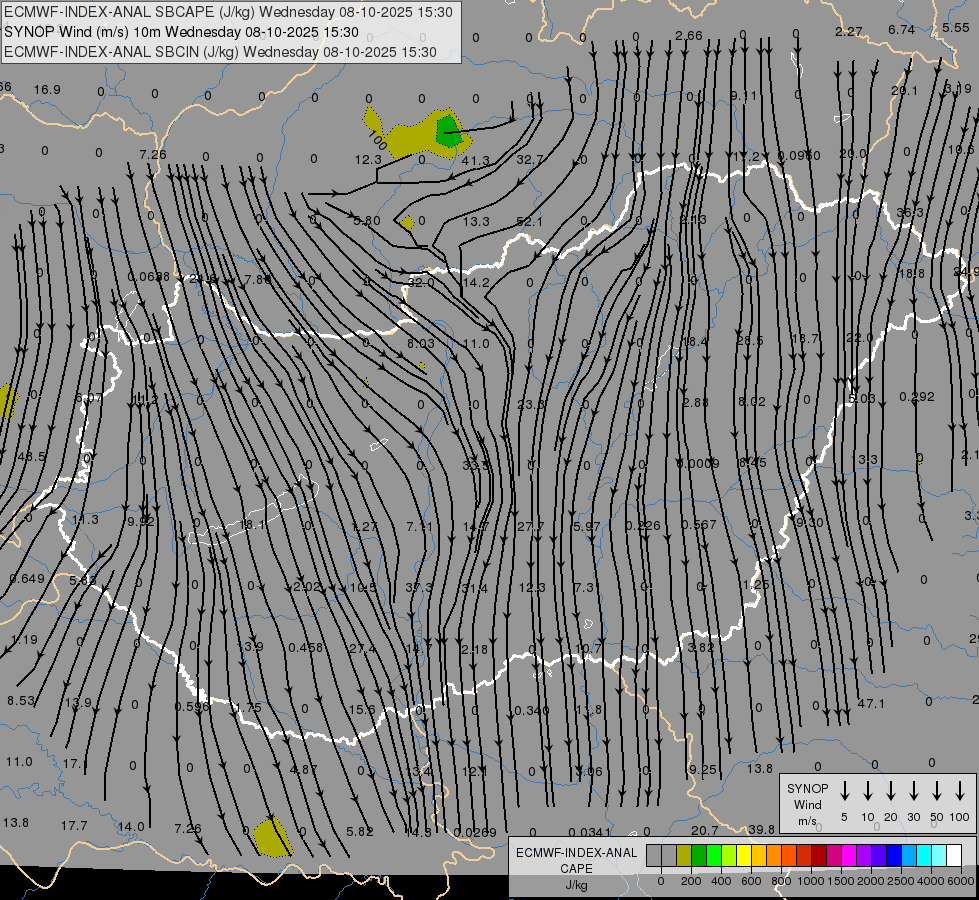Click the '5.82' value near bottom

[360, 831]
